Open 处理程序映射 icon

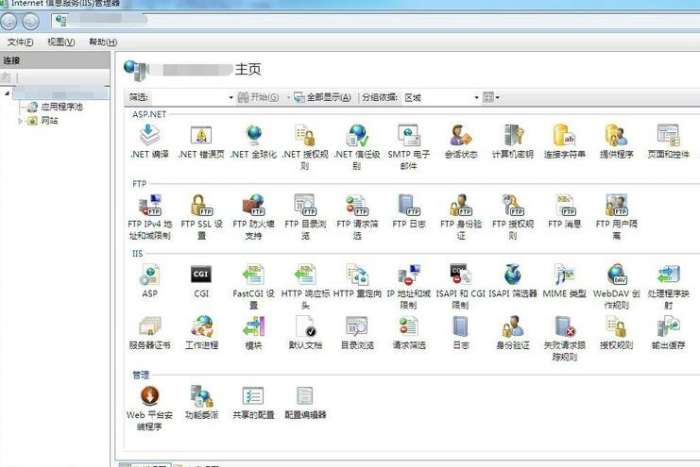point(668,287)
